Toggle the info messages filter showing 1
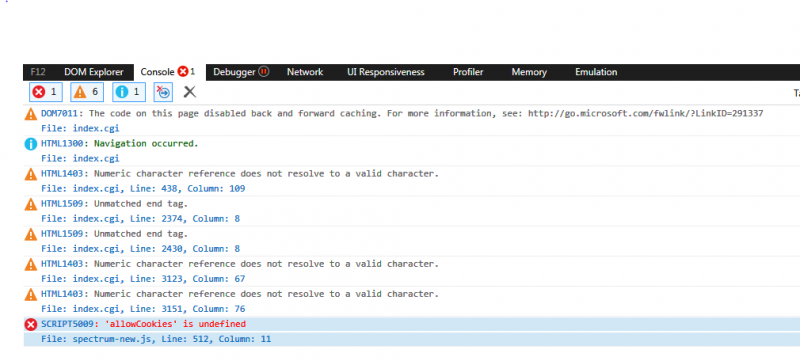 129,92
